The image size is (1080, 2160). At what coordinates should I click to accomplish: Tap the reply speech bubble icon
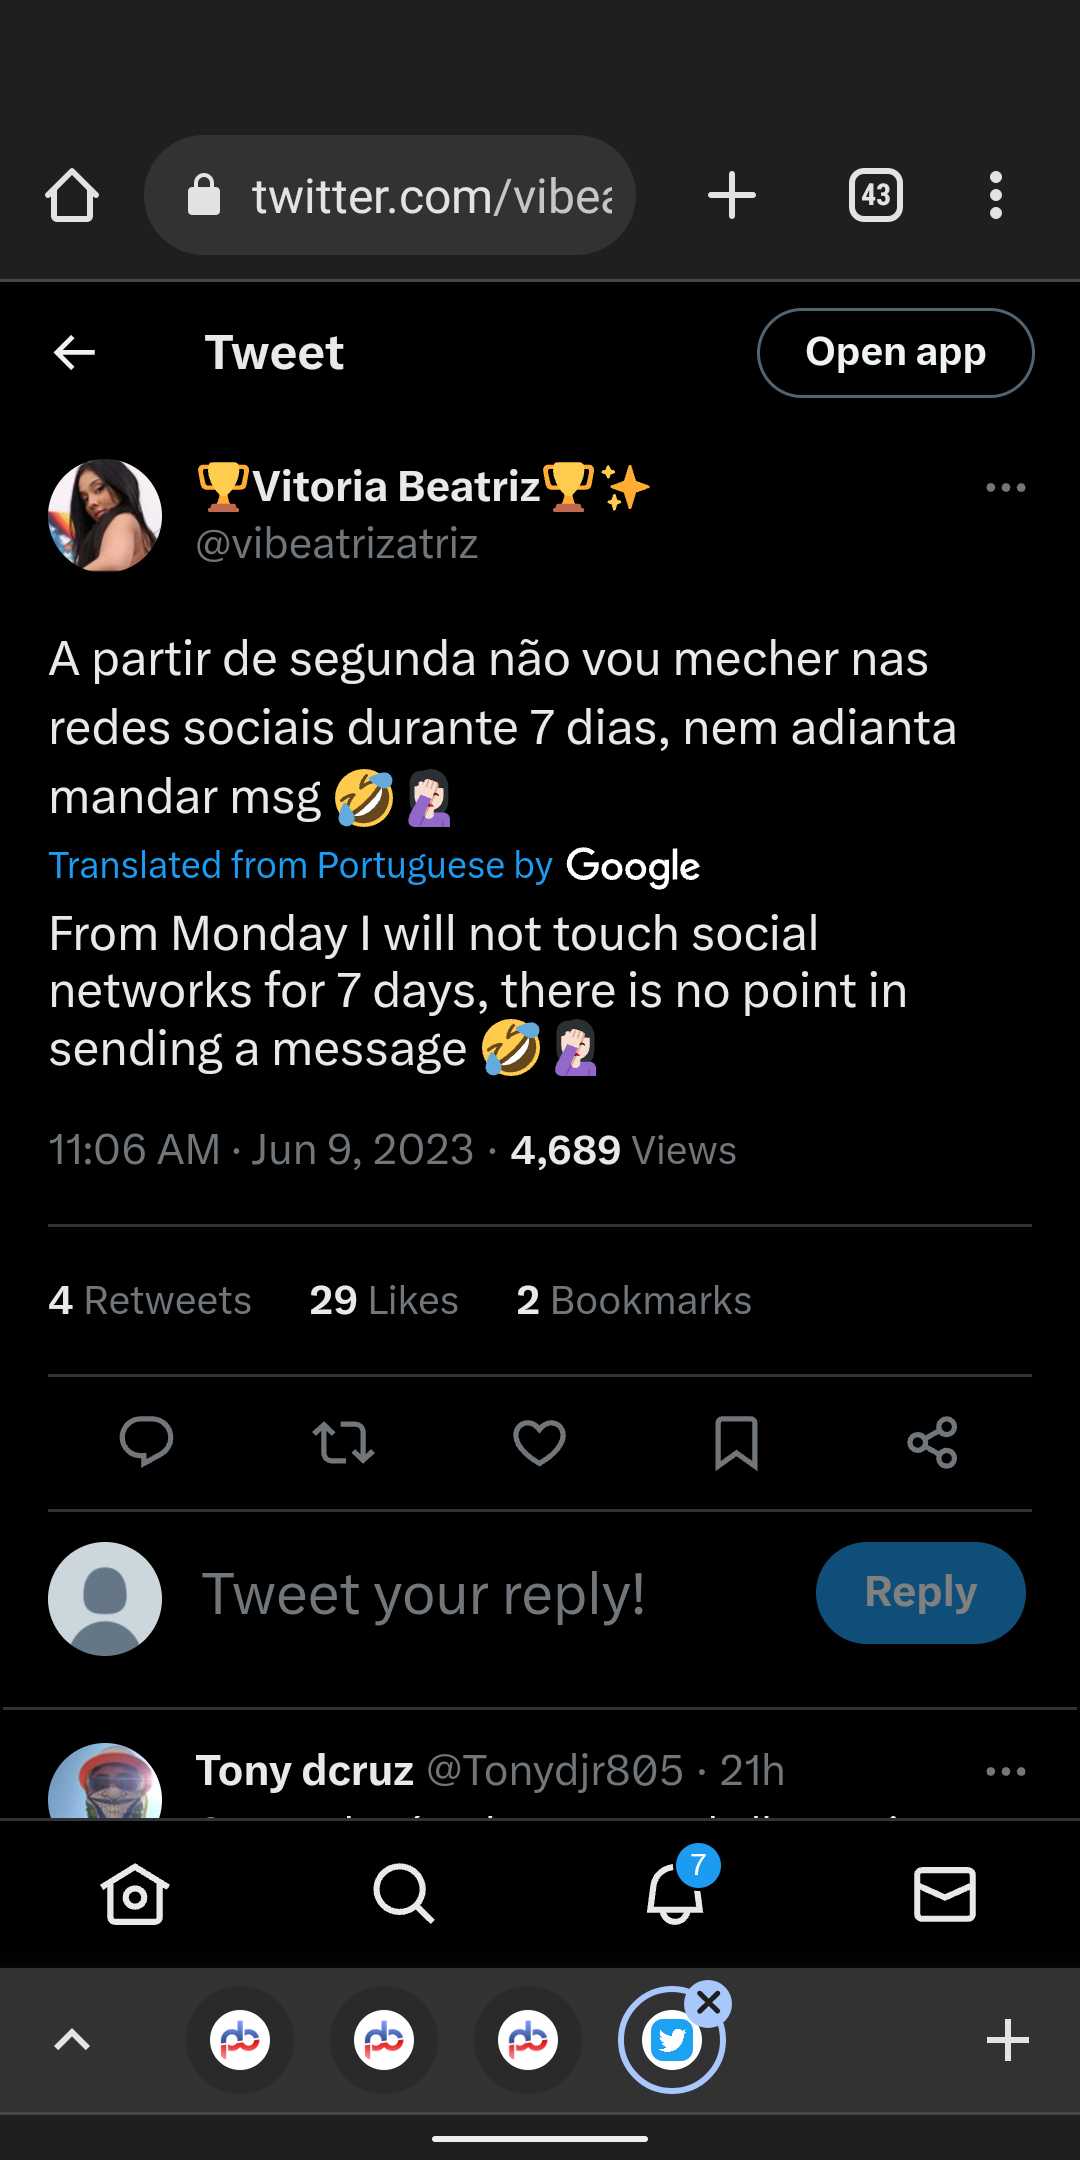(x=146, y=1442)
